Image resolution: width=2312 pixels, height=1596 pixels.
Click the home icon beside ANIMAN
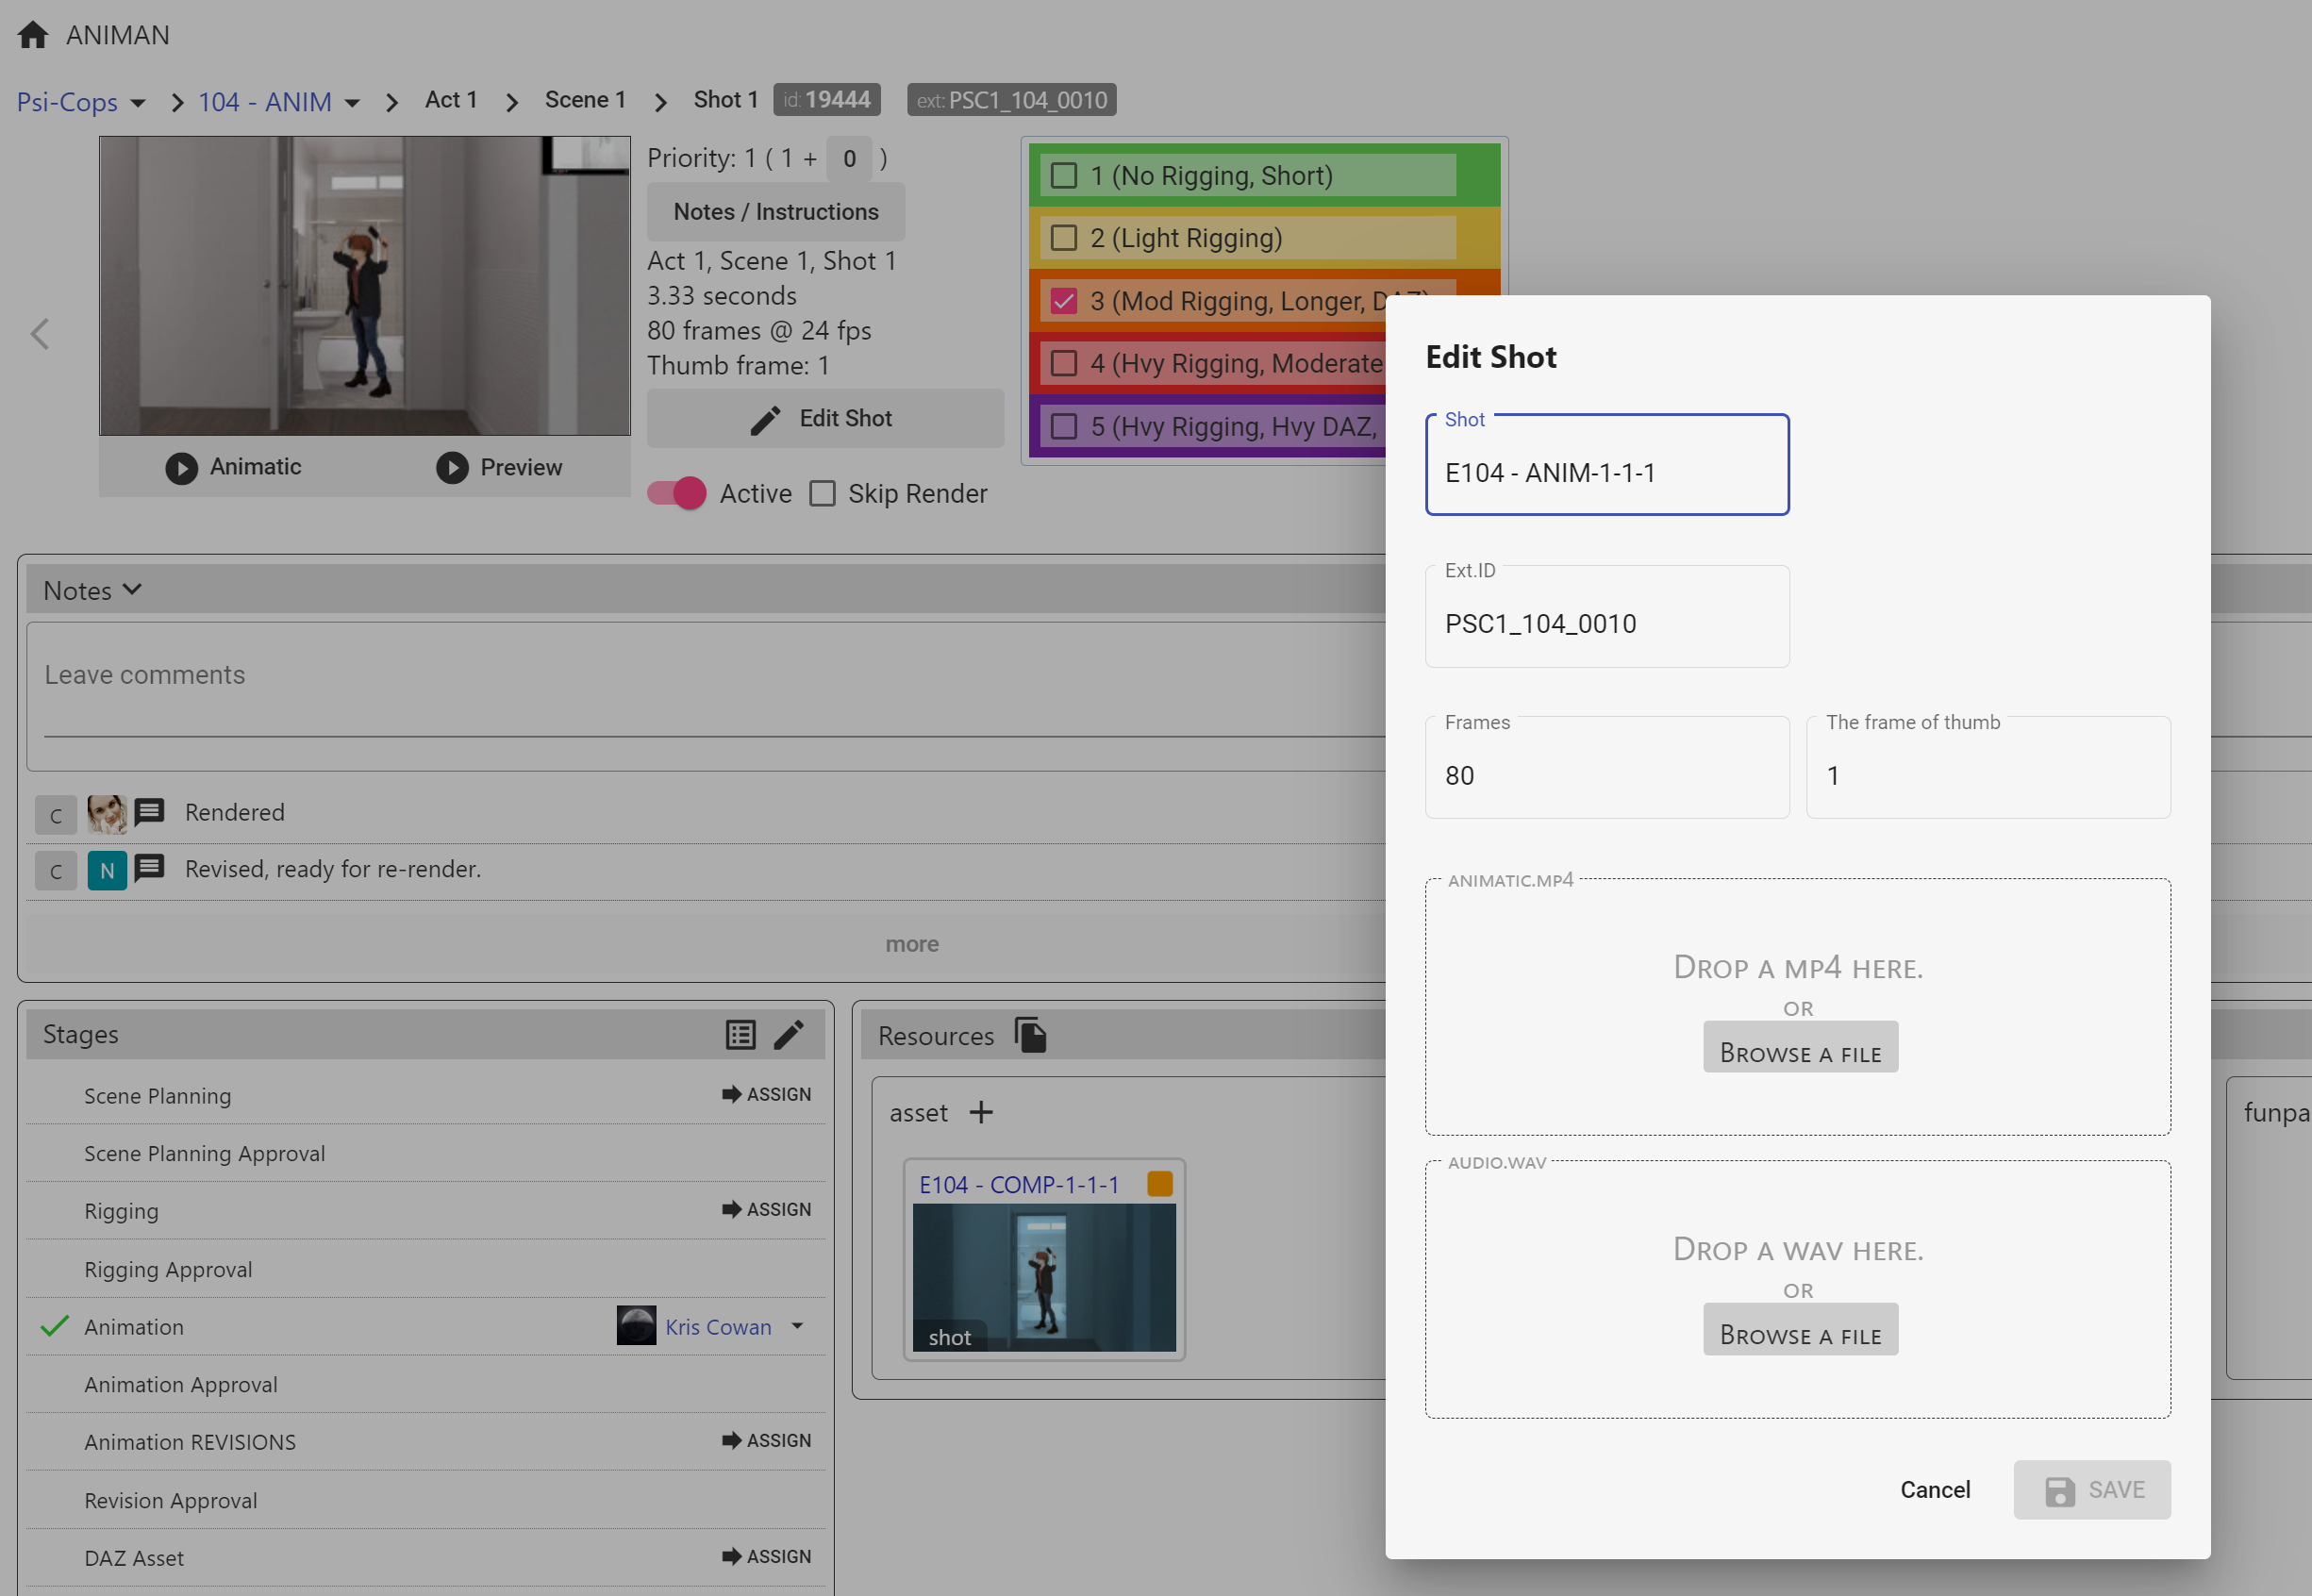tap(33, 35)
